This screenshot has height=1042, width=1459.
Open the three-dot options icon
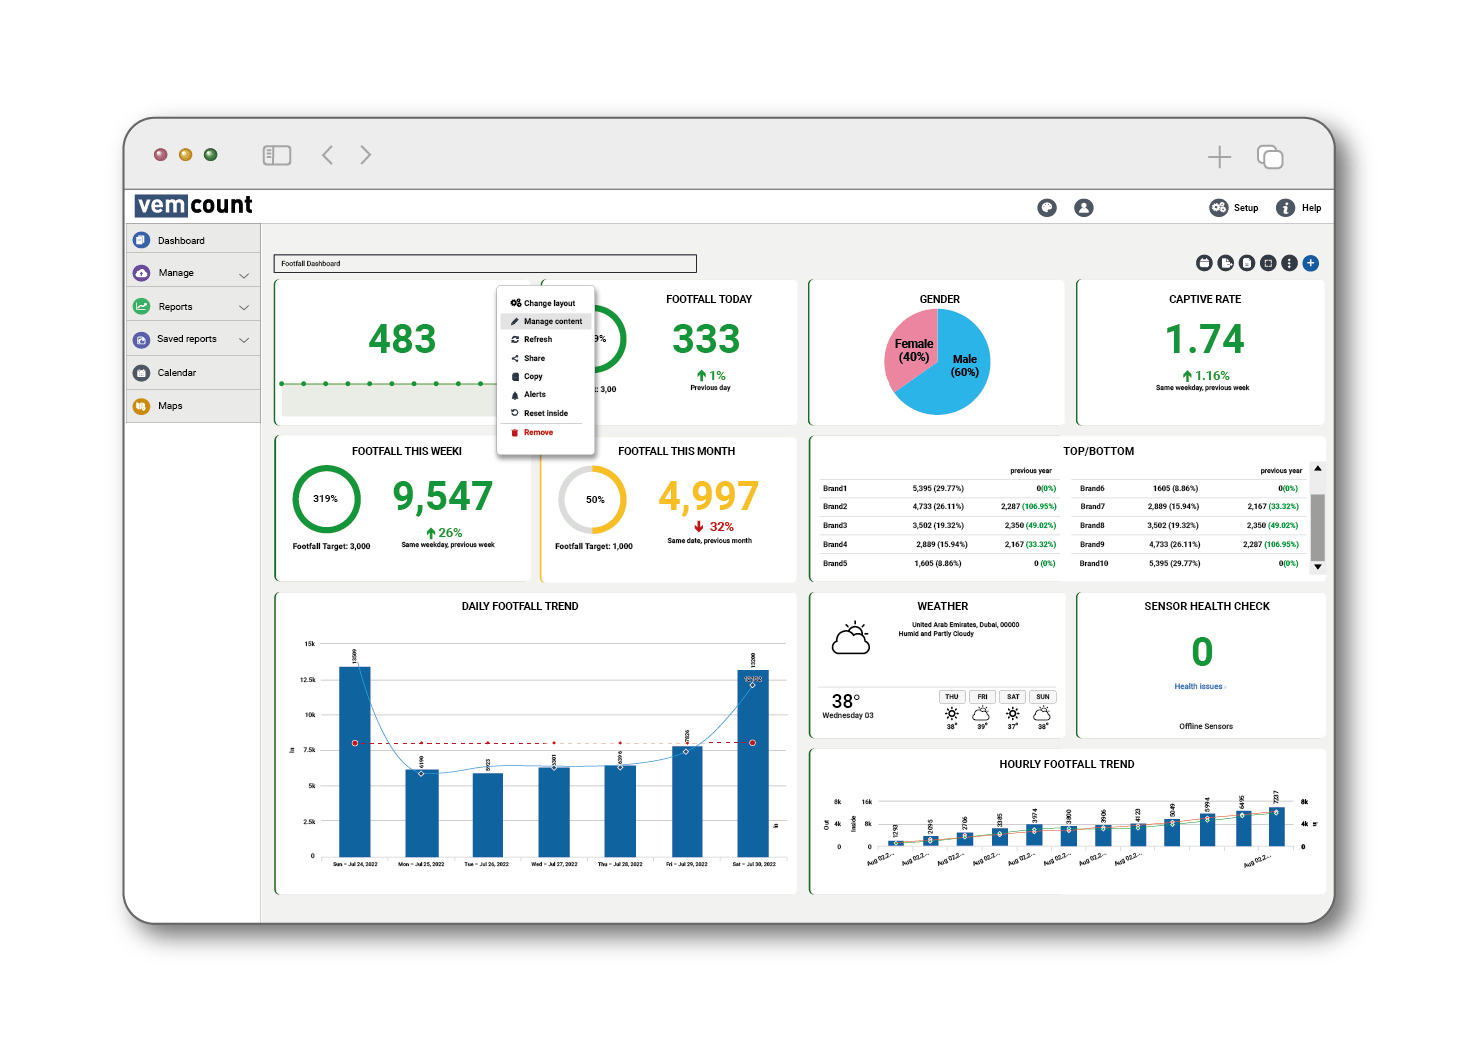click(x=1290, y=263)
